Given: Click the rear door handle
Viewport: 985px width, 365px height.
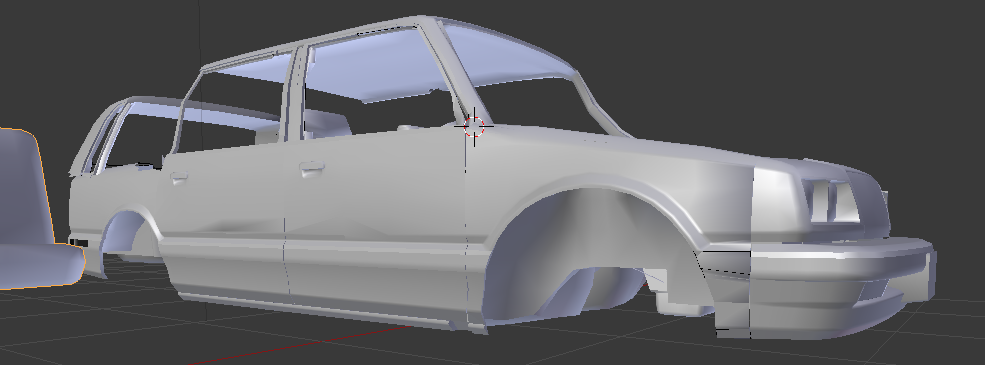Looking at the screenshot, I should pos(179,177).
